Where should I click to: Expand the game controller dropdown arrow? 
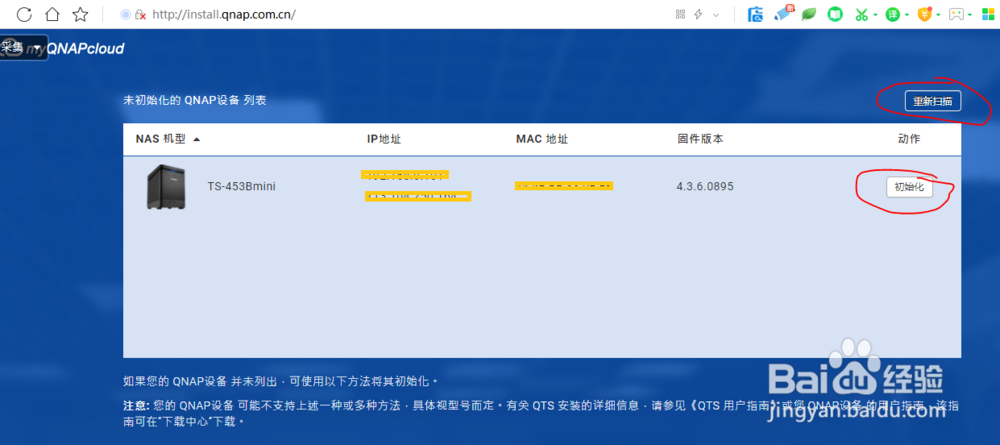click(969, 15)
